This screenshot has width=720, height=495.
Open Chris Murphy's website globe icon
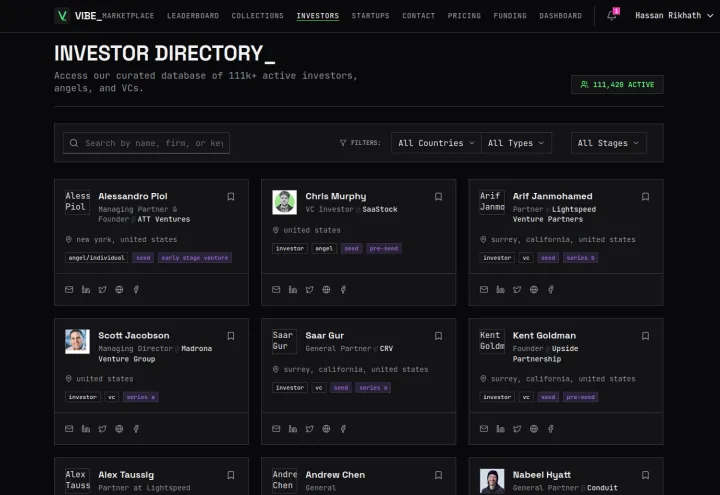pyautogui.click(x=326, y=289)
